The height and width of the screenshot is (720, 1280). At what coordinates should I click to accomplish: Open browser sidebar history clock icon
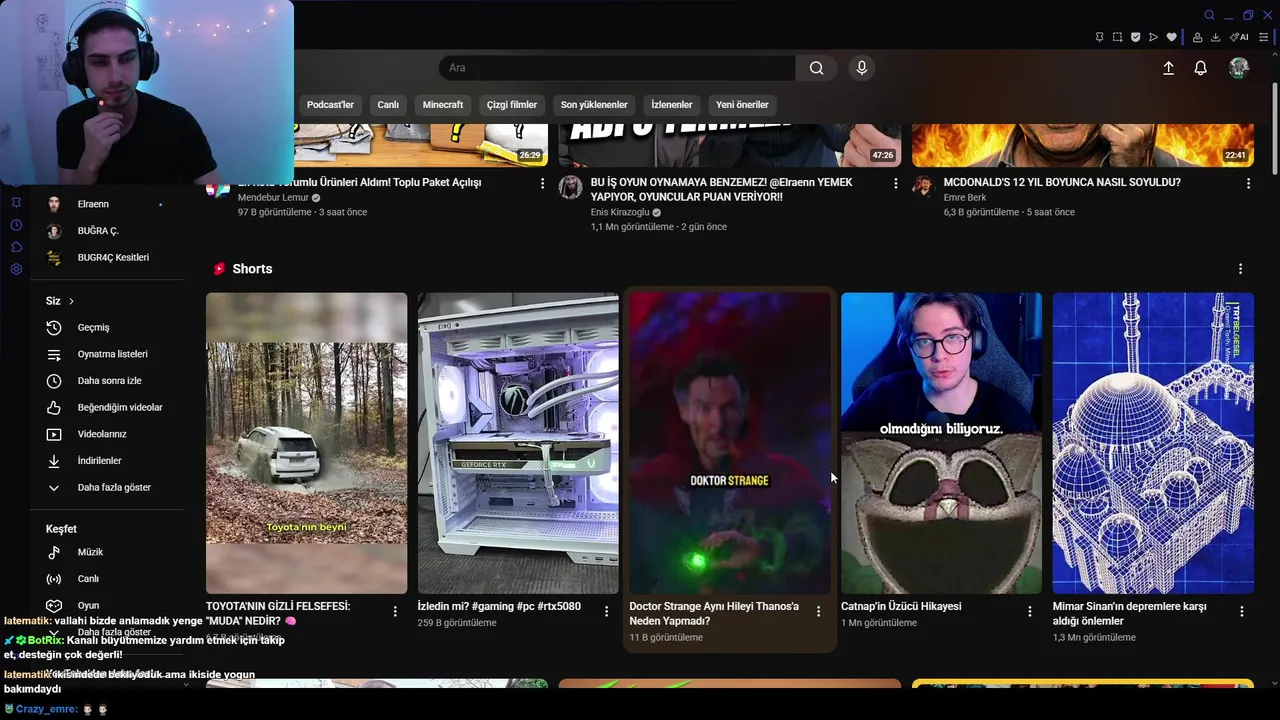pos(16,225)
